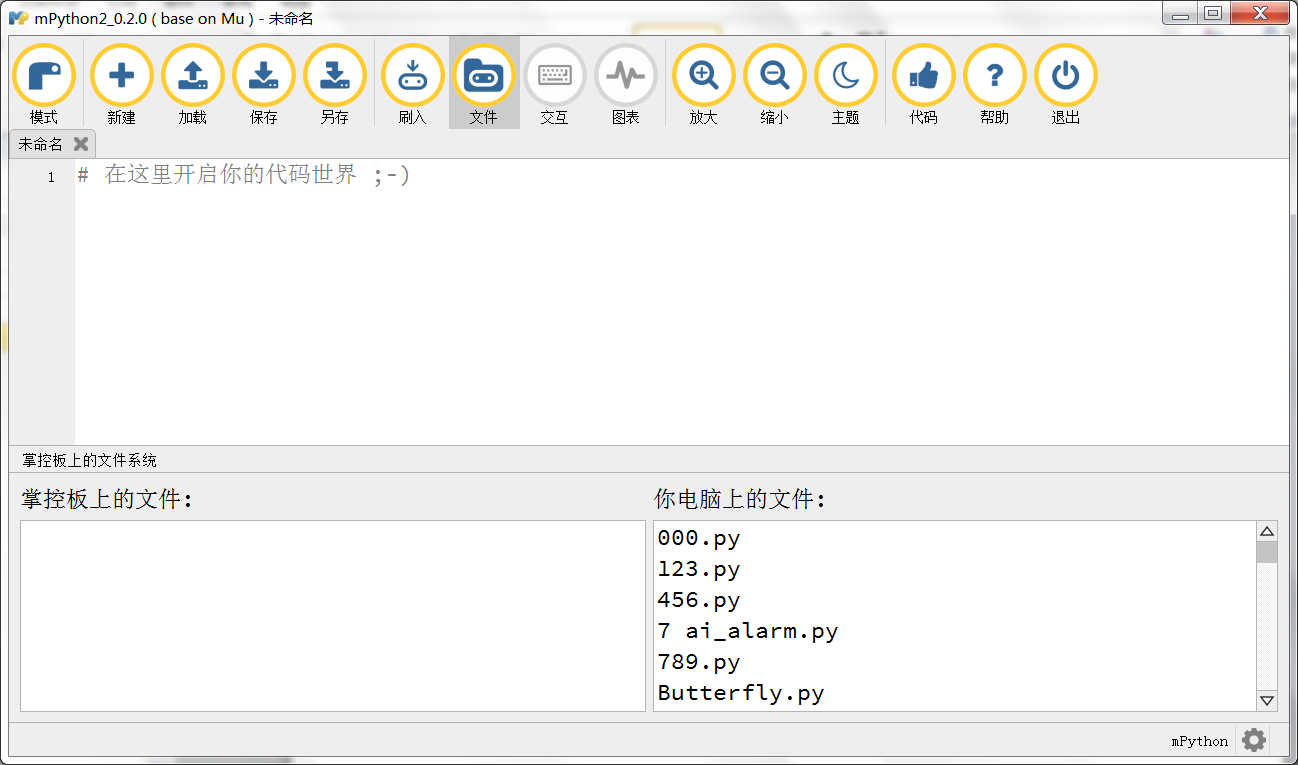Zoom in with 放大
Image resolution: width=1298 pixels, height=765 pixels.
point(703,83)
